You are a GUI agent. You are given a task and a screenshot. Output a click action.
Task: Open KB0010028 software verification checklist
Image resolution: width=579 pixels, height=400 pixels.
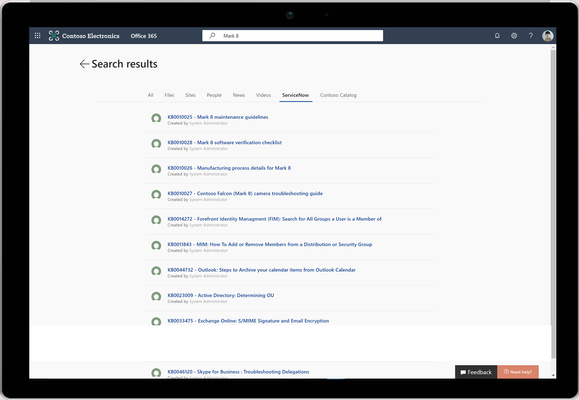(x=225, y=143)
